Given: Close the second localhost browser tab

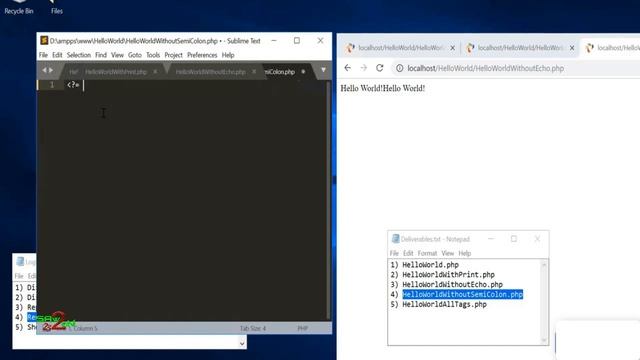Looking at the screenshot, I should pos(572,48).
